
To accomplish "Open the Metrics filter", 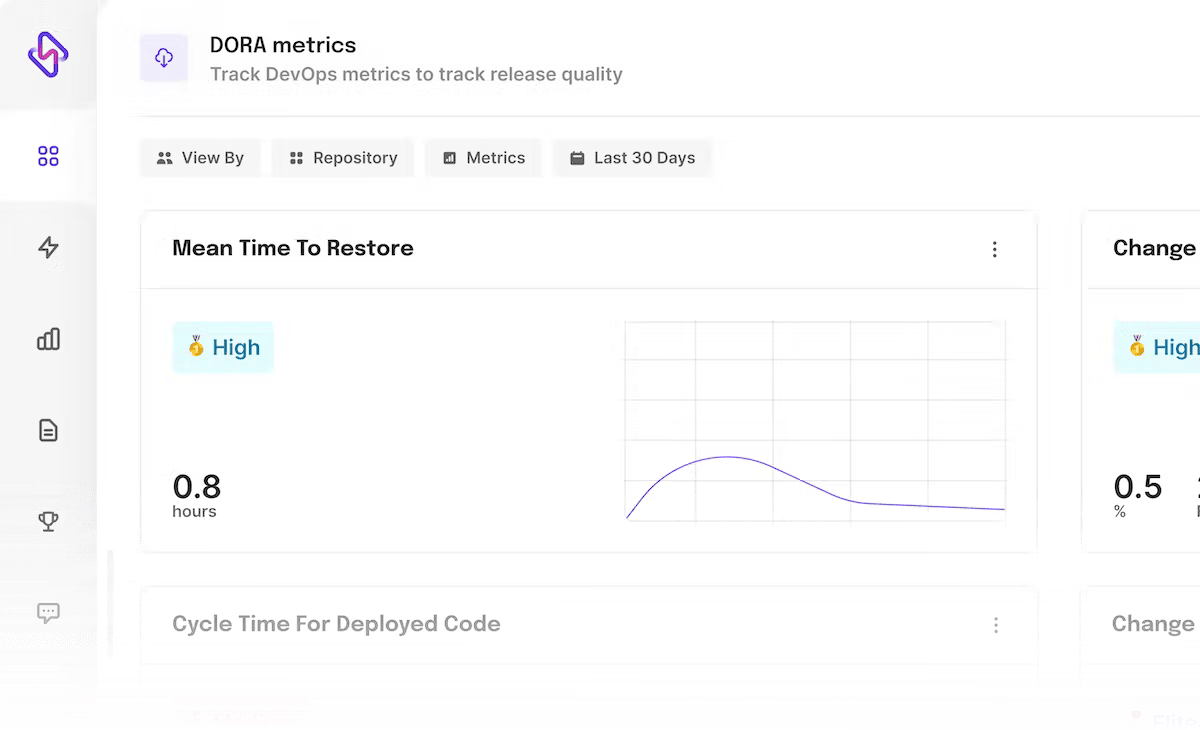I will tap(483, 157).
